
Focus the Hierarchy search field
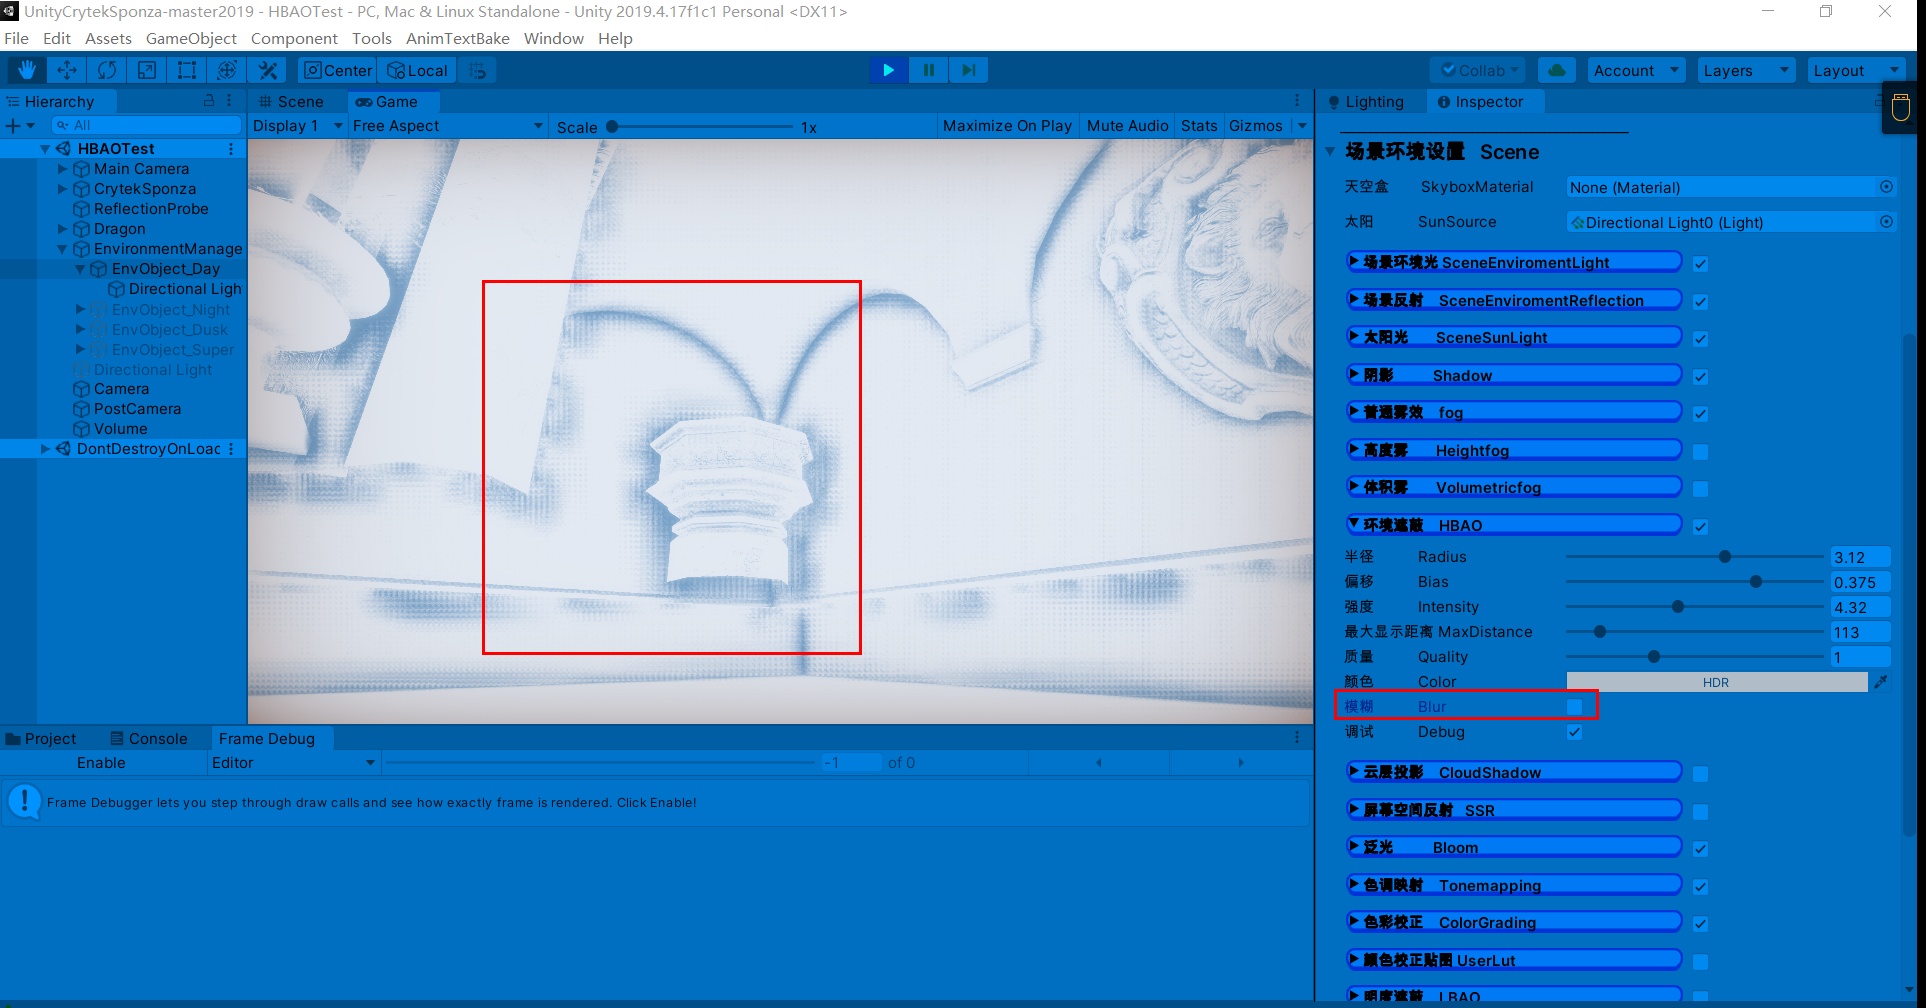tap(146, 125)
